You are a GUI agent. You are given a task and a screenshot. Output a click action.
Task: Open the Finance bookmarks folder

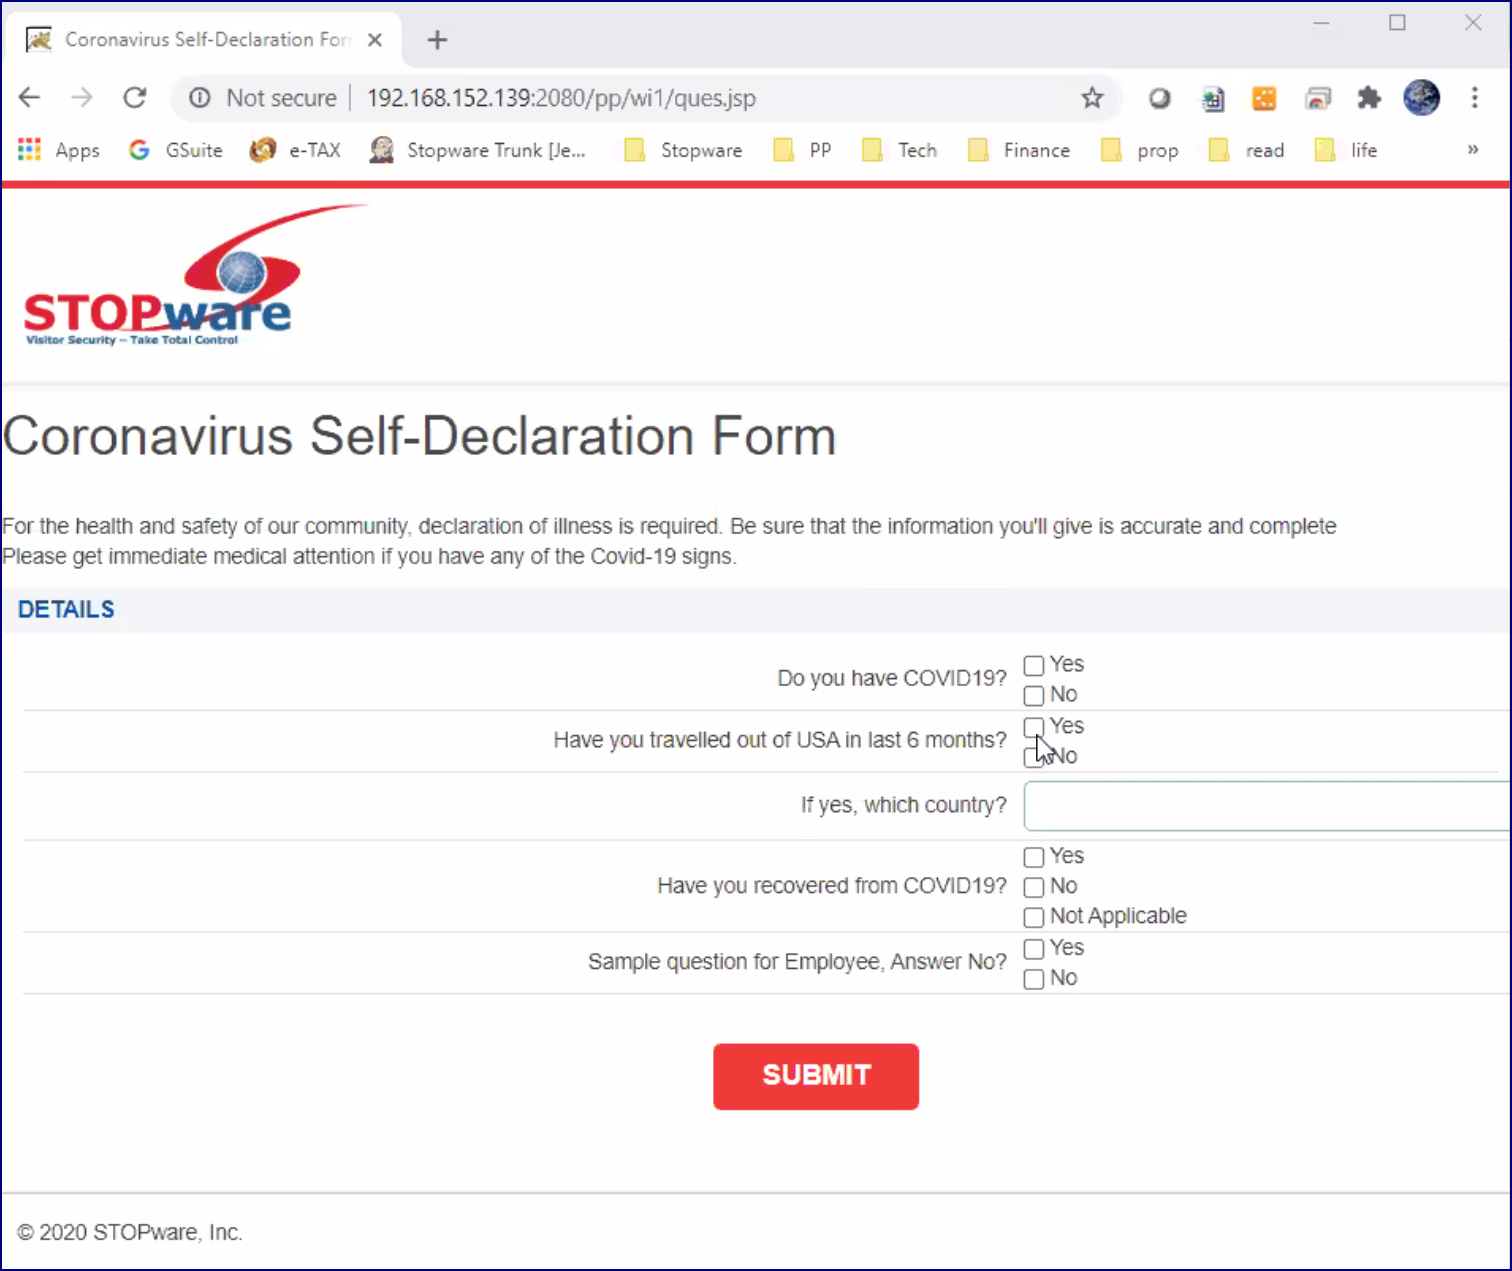[x=1019, y=150]
